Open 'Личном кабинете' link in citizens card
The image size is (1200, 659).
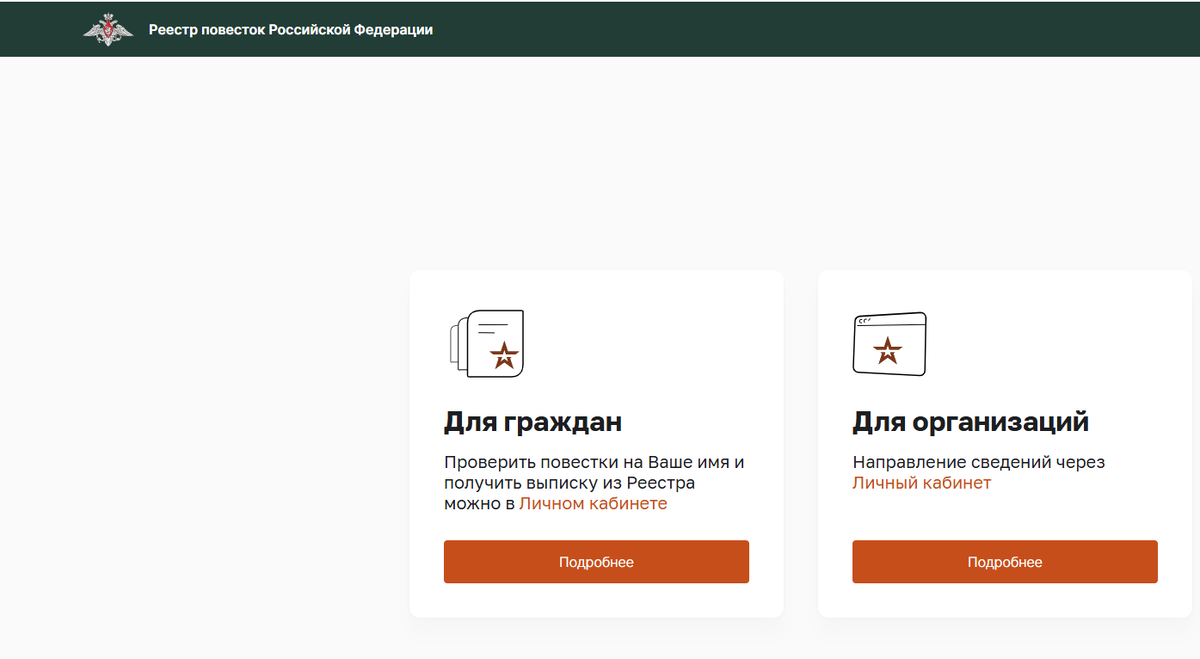click(592, 504)
